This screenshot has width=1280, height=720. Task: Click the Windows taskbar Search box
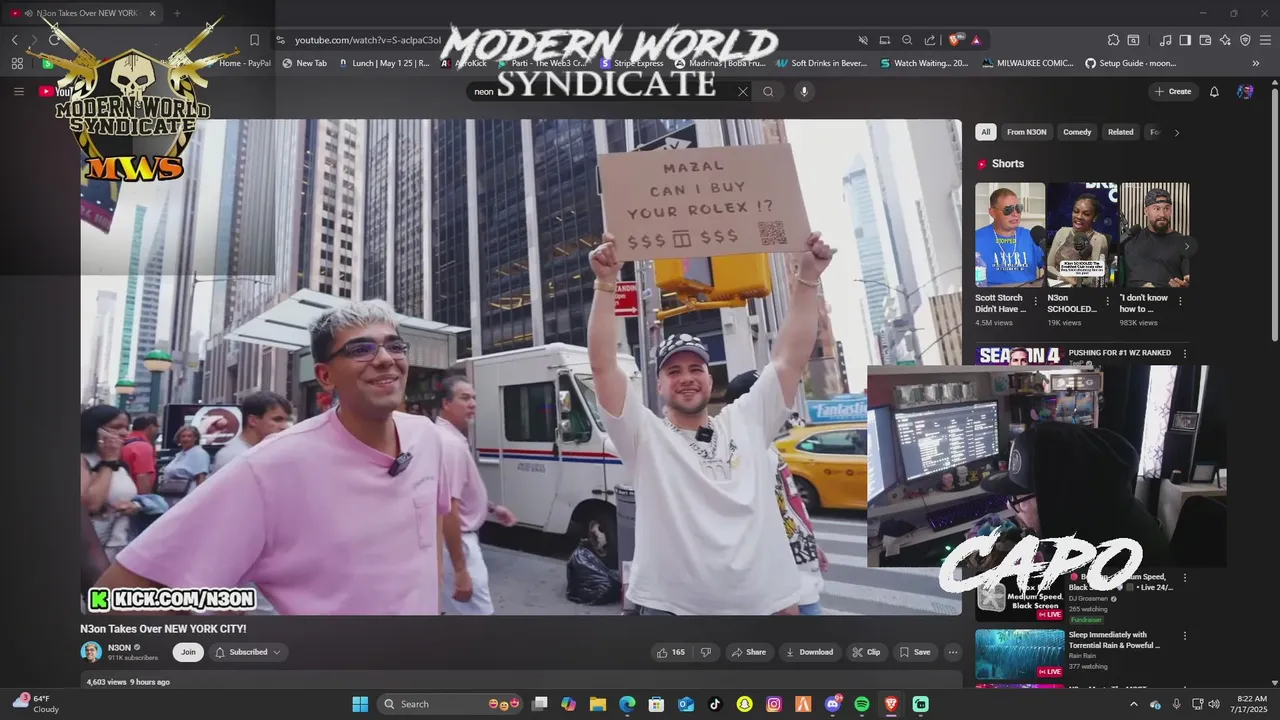[x=450, y=704]
